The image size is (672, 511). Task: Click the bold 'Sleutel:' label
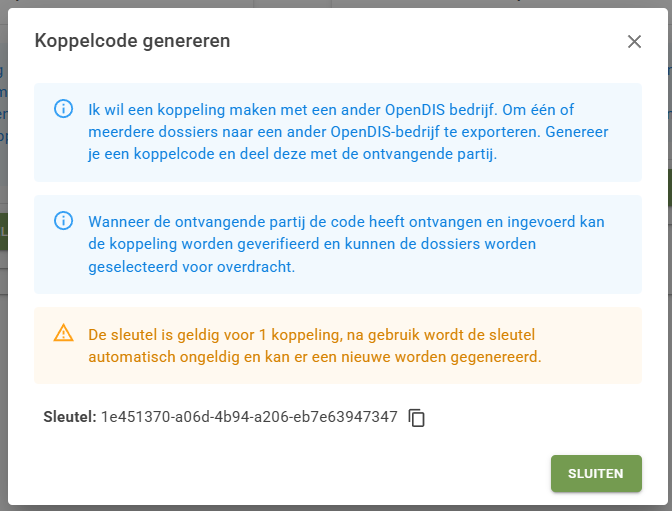pyautogui.click(x=70, y=417)
